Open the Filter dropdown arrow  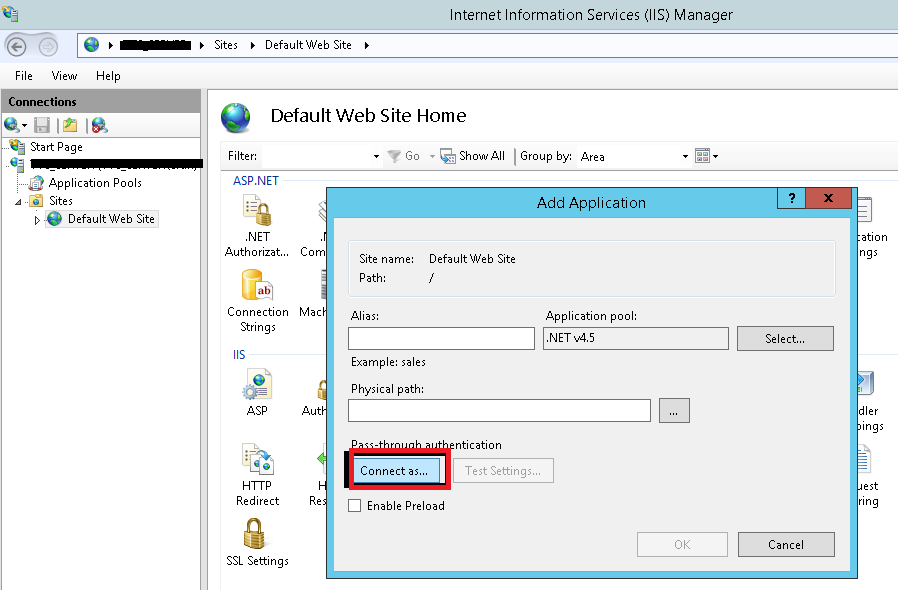pyautogui.click(x=376, y=157)
